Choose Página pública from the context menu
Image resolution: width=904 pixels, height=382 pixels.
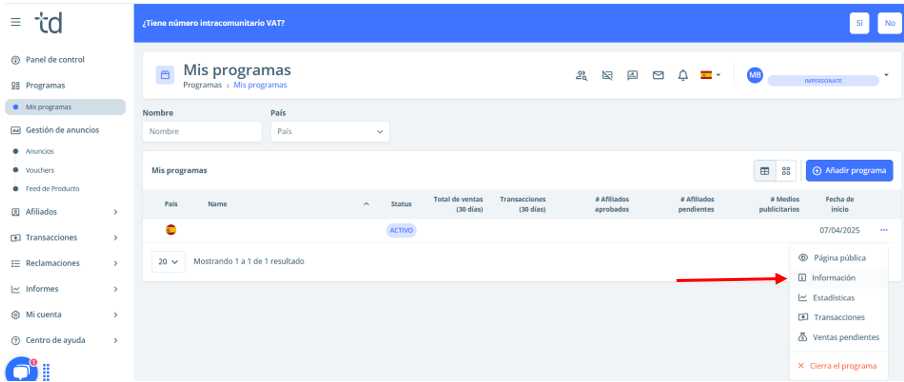(x=839, y=258)
